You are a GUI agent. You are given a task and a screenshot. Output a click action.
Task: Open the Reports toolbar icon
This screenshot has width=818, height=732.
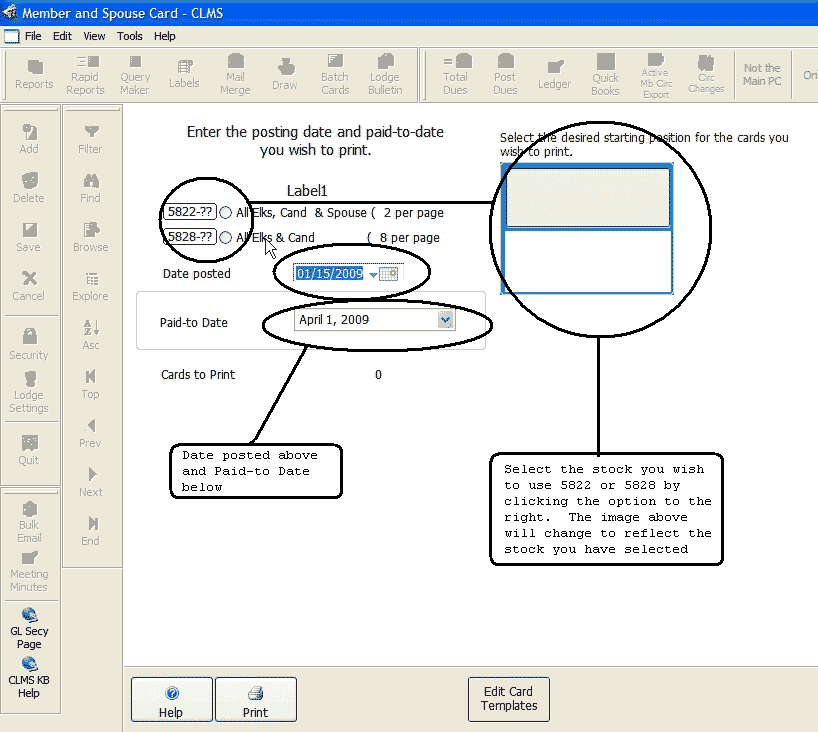point(34,75)
